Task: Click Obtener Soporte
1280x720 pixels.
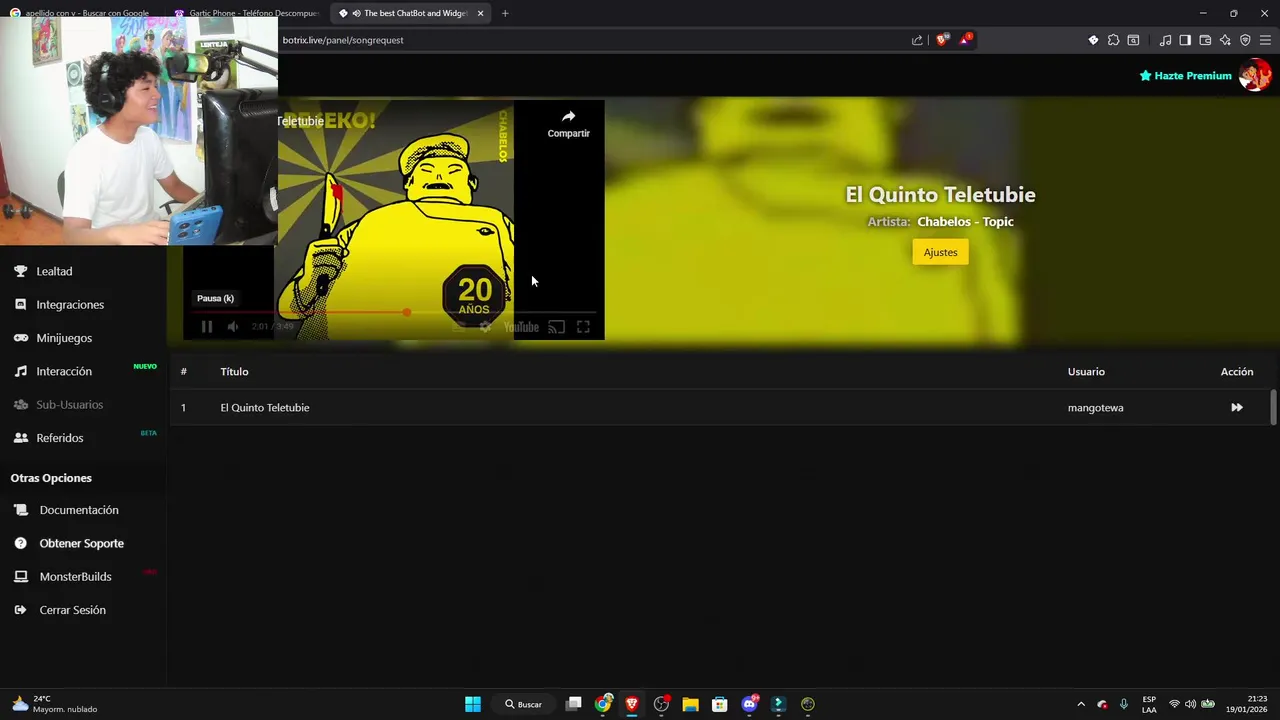Action: click(x=82, y=543)
